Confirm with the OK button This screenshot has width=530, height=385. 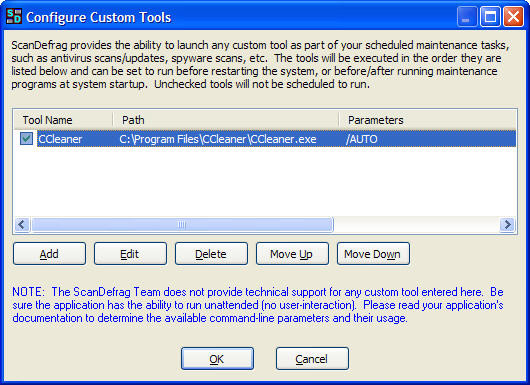[217, 359]
